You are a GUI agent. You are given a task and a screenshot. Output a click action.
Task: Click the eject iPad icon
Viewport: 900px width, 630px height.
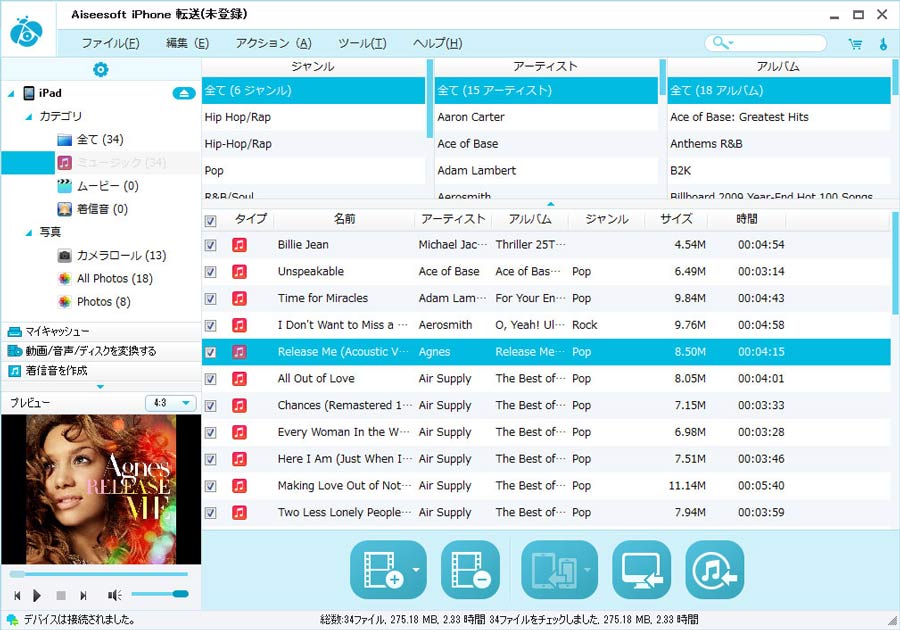183,93
